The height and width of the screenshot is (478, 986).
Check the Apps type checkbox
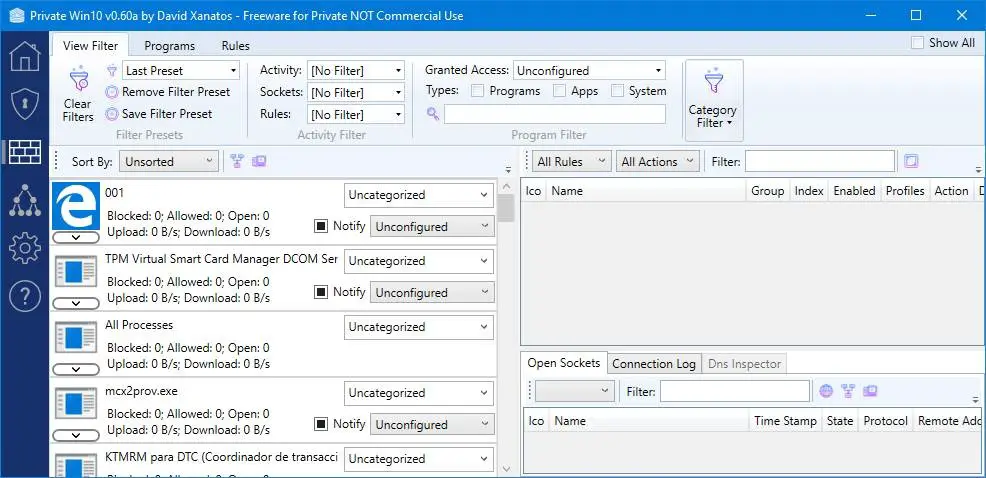pyautogui.click(x=560, y=91)
